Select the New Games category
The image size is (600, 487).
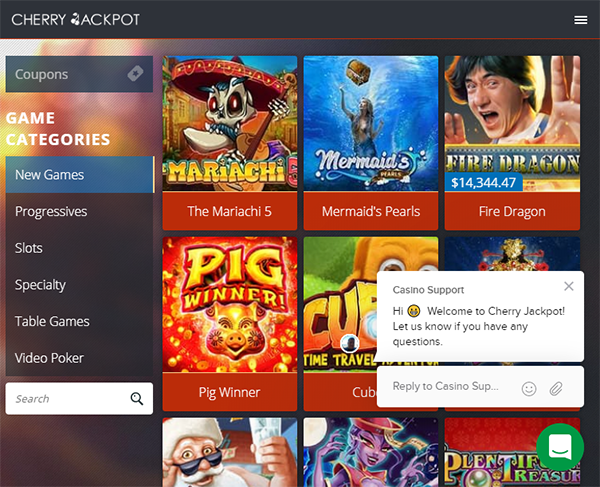80,175
